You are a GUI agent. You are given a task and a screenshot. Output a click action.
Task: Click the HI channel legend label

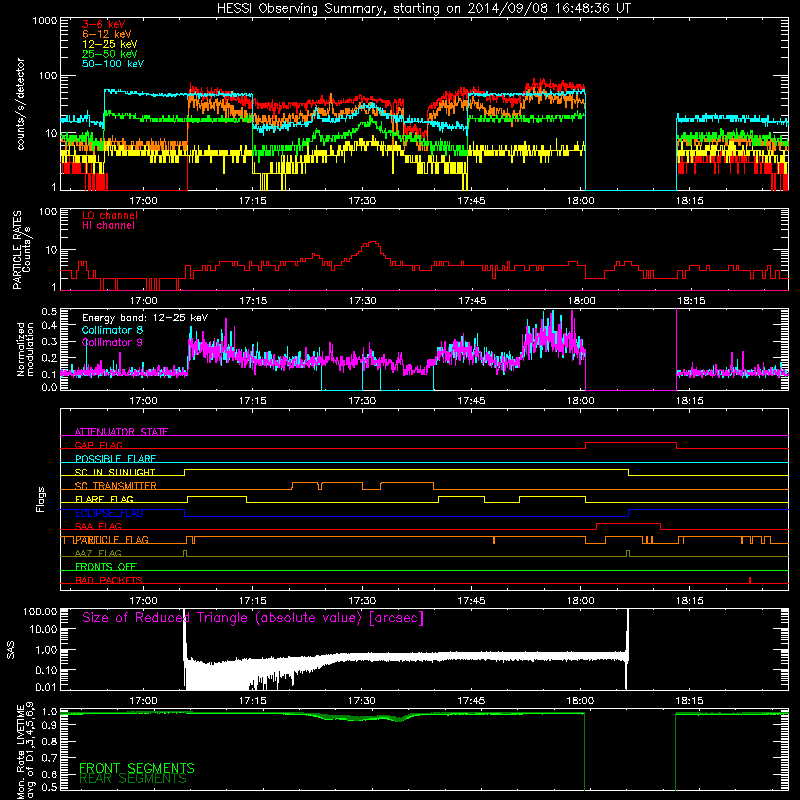click(x=108, y=226)
